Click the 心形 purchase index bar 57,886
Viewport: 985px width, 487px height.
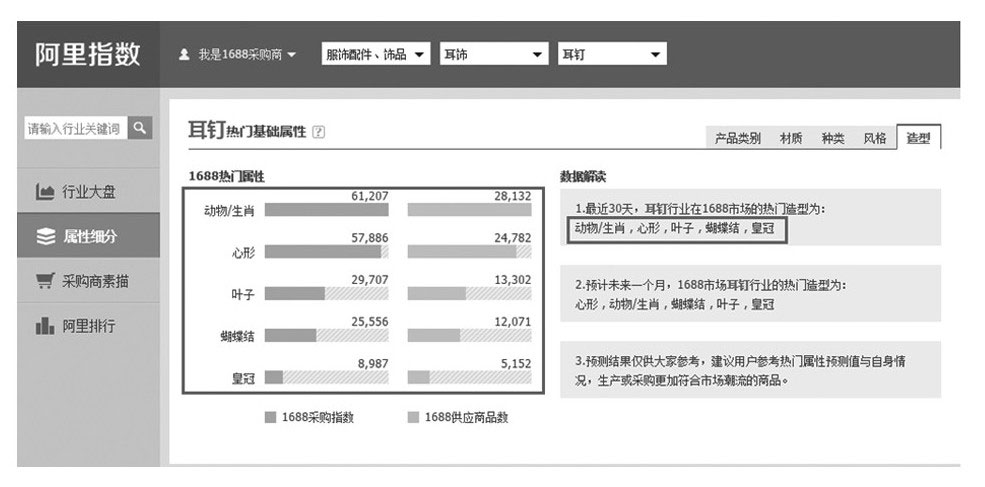tap(327, 251)
